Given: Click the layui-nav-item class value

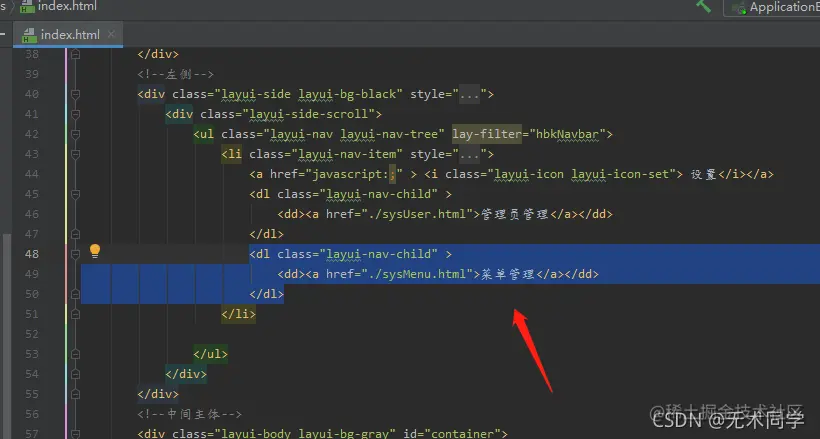Looking at the screenshot, I should click(347, 154).
